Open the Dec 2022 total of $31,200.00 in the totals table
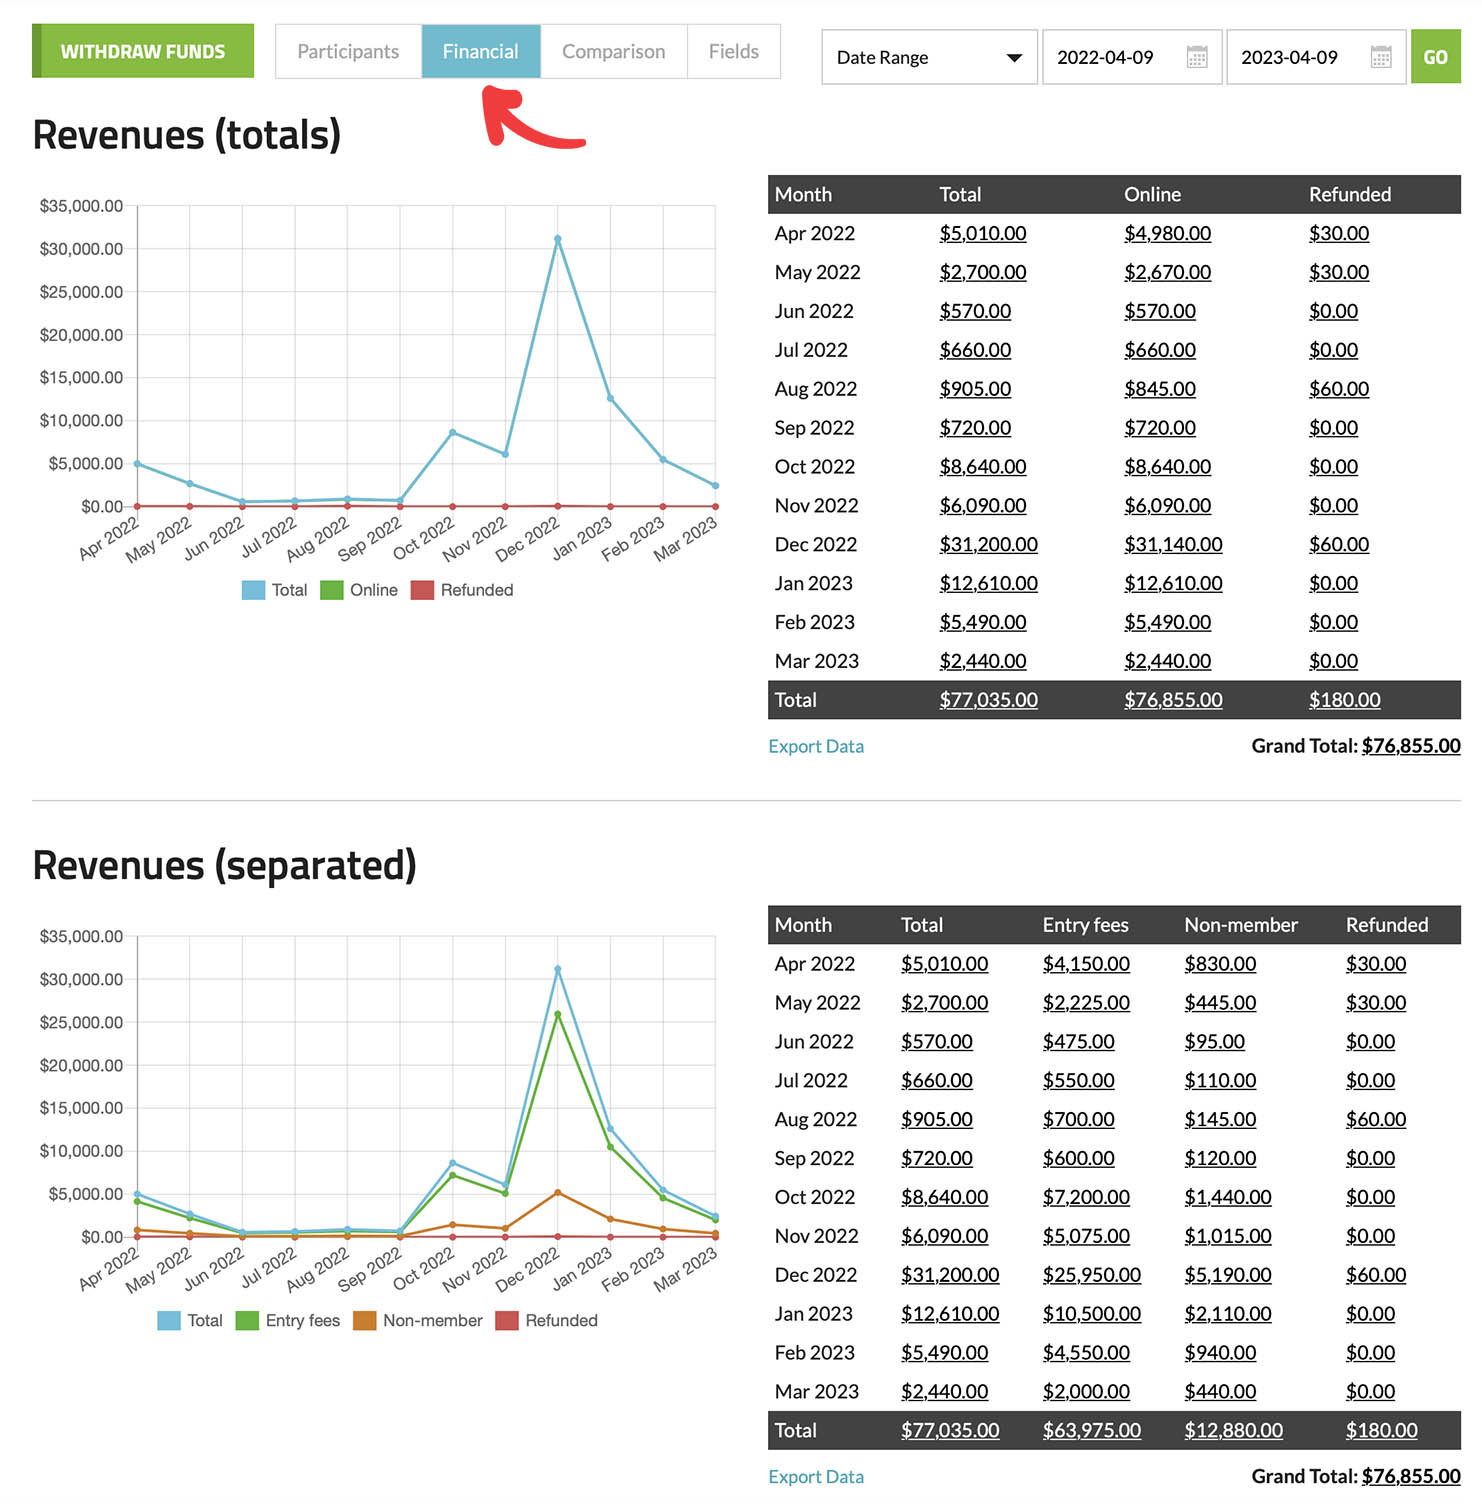 coord(987,544)
